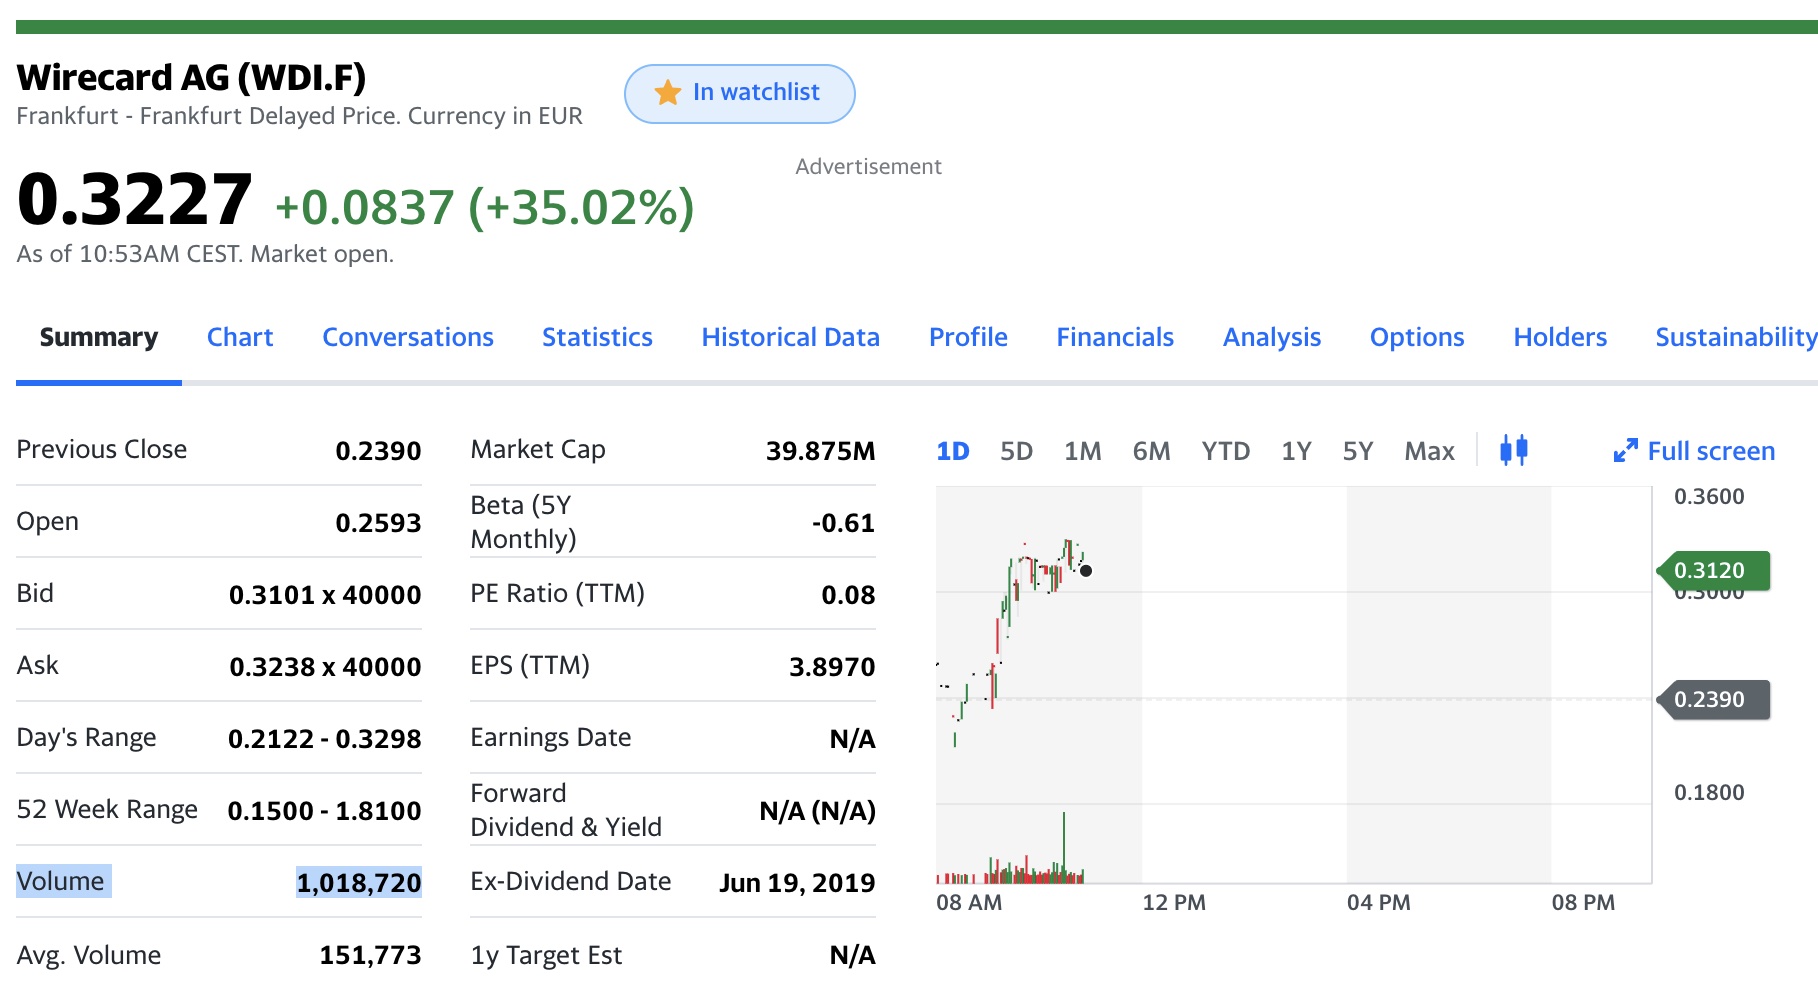Image resolution: width=1818 pixels, height=1004 pixels.
Task: Click the Volume value 1,018,720
Action: coord(359,882)
